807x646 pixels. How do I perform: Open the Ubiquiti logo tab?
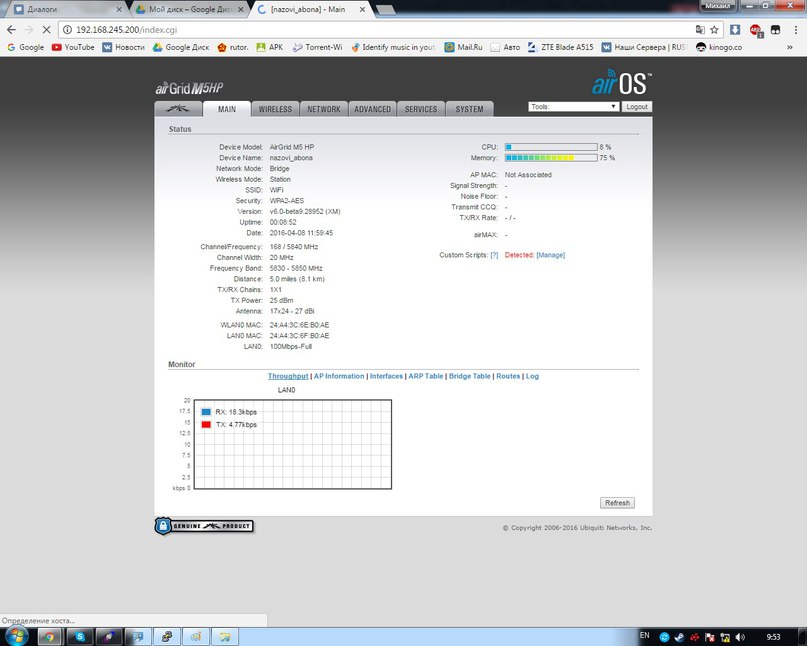coord(178,109)
